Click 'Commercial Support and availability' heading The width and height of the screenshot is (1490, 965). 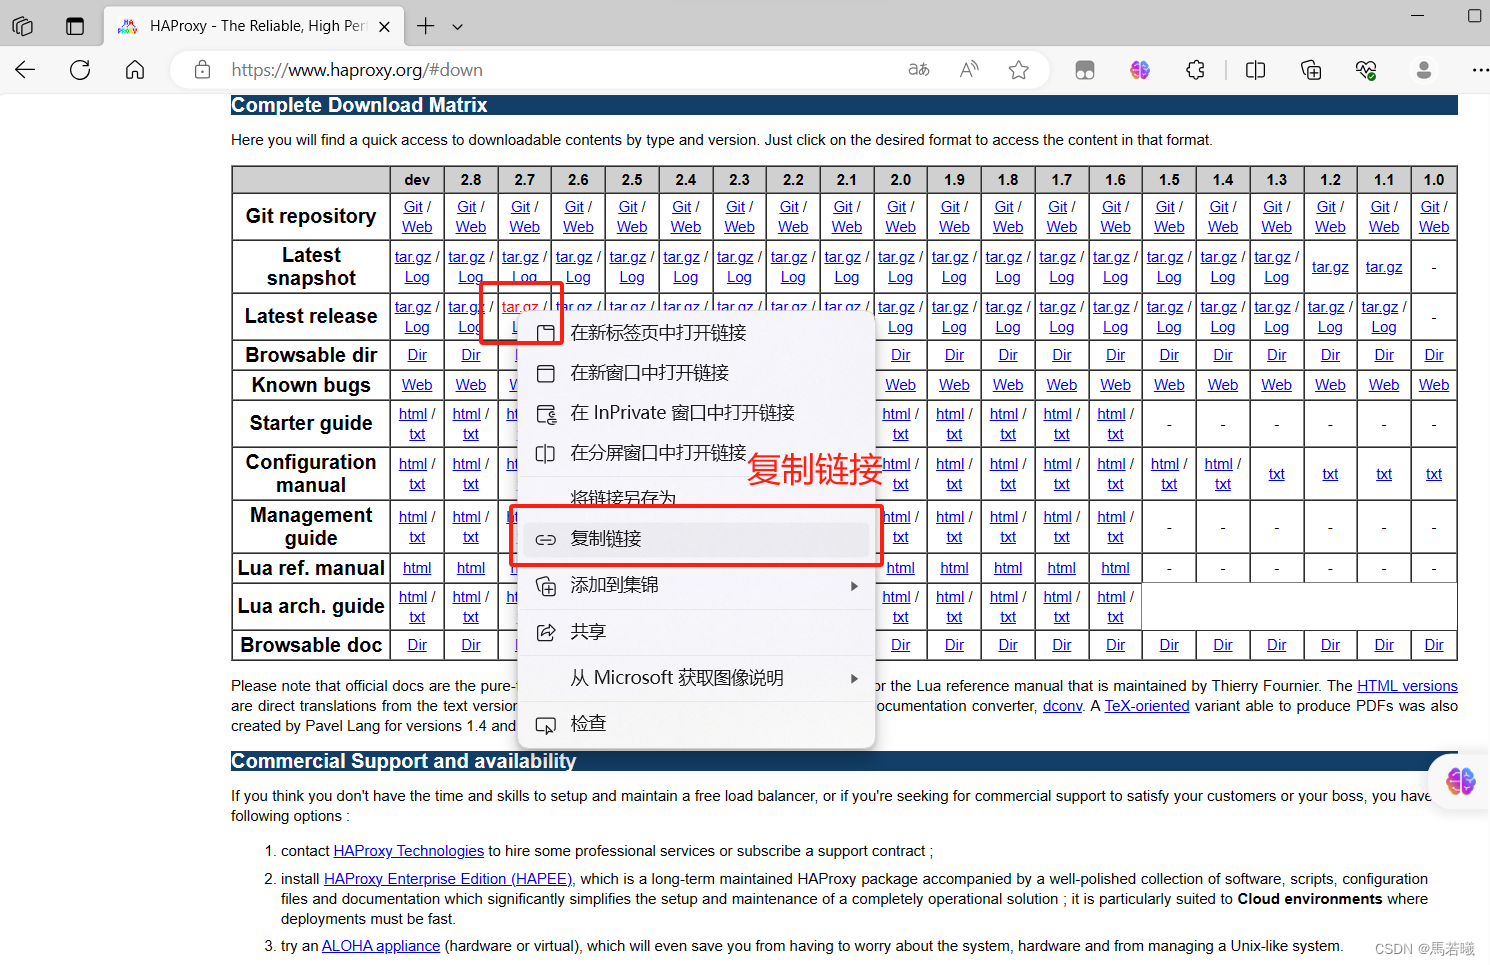[403, 761]
